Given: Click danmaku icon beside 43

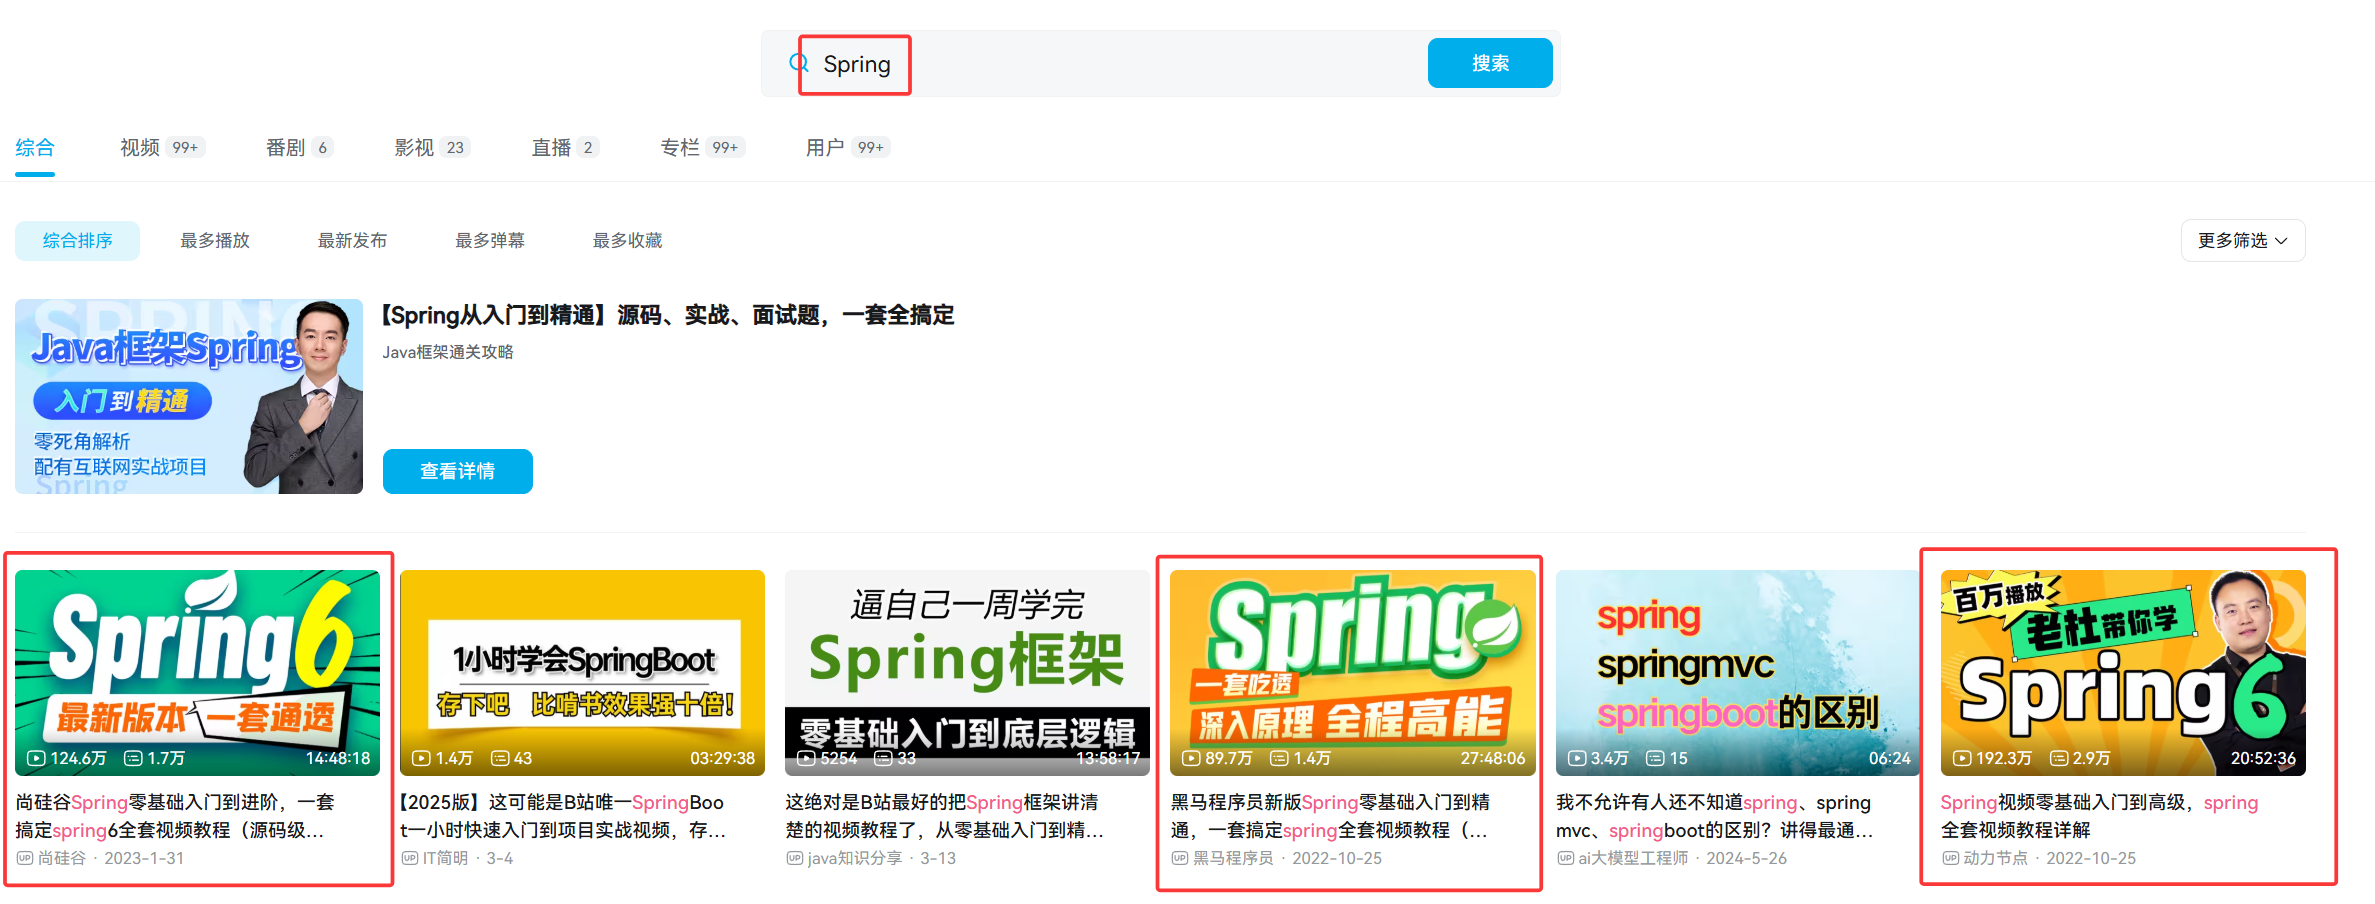Looking at the screenshot, I should [x=500, y=758].
